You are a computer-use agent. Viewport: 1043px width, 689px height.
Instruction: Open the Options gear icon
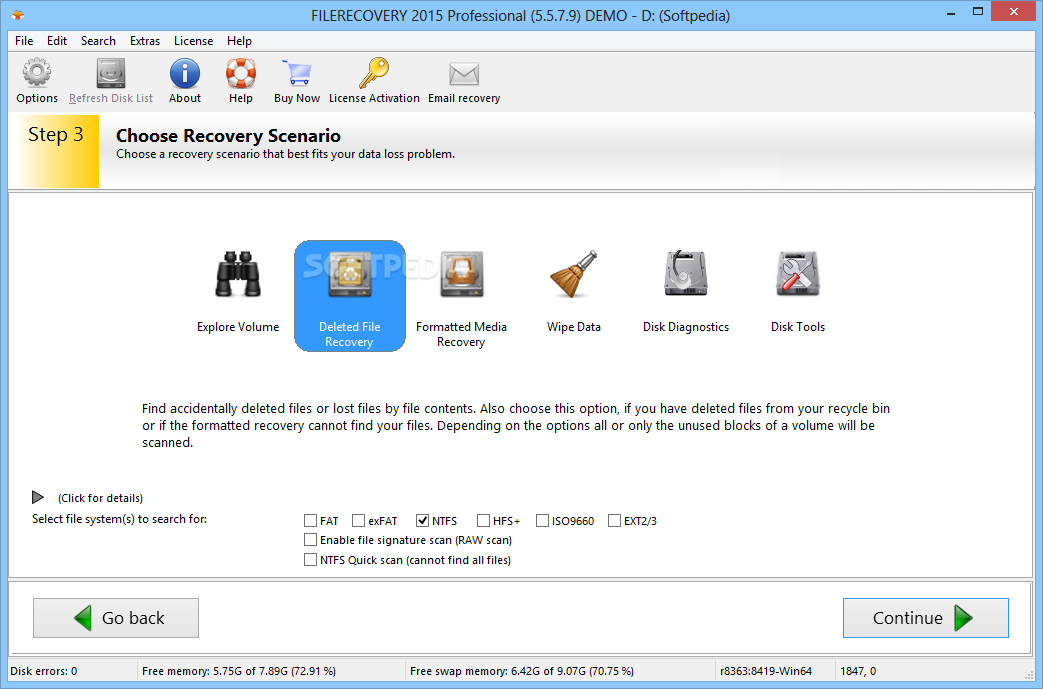point(37,73)
